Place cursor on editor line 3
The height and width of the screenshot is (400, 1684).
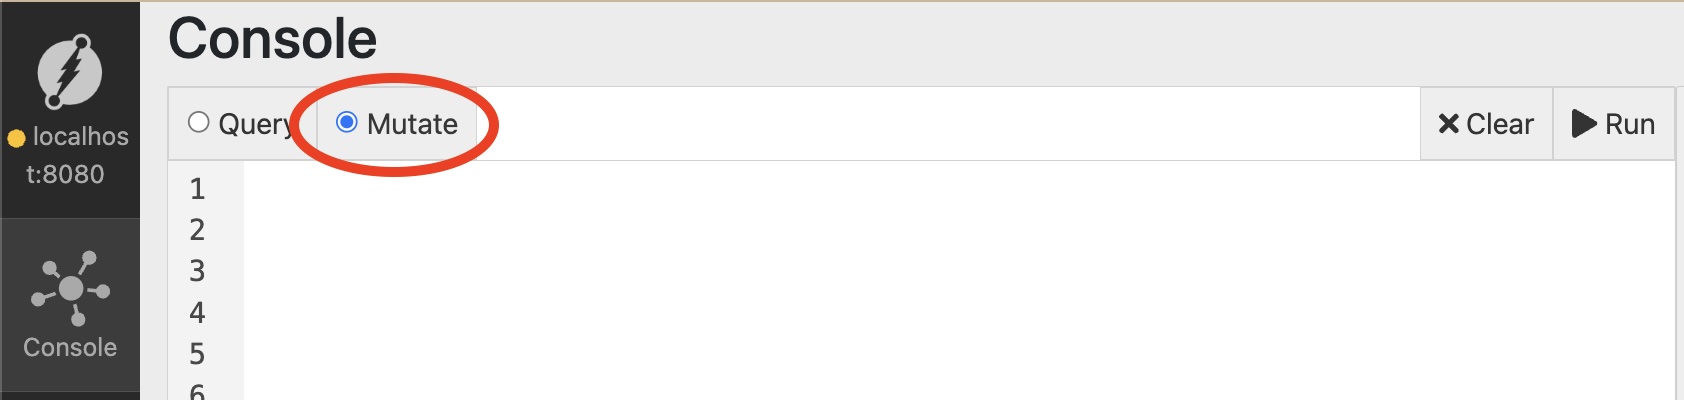pyautogui.click(x=958, y=271)
